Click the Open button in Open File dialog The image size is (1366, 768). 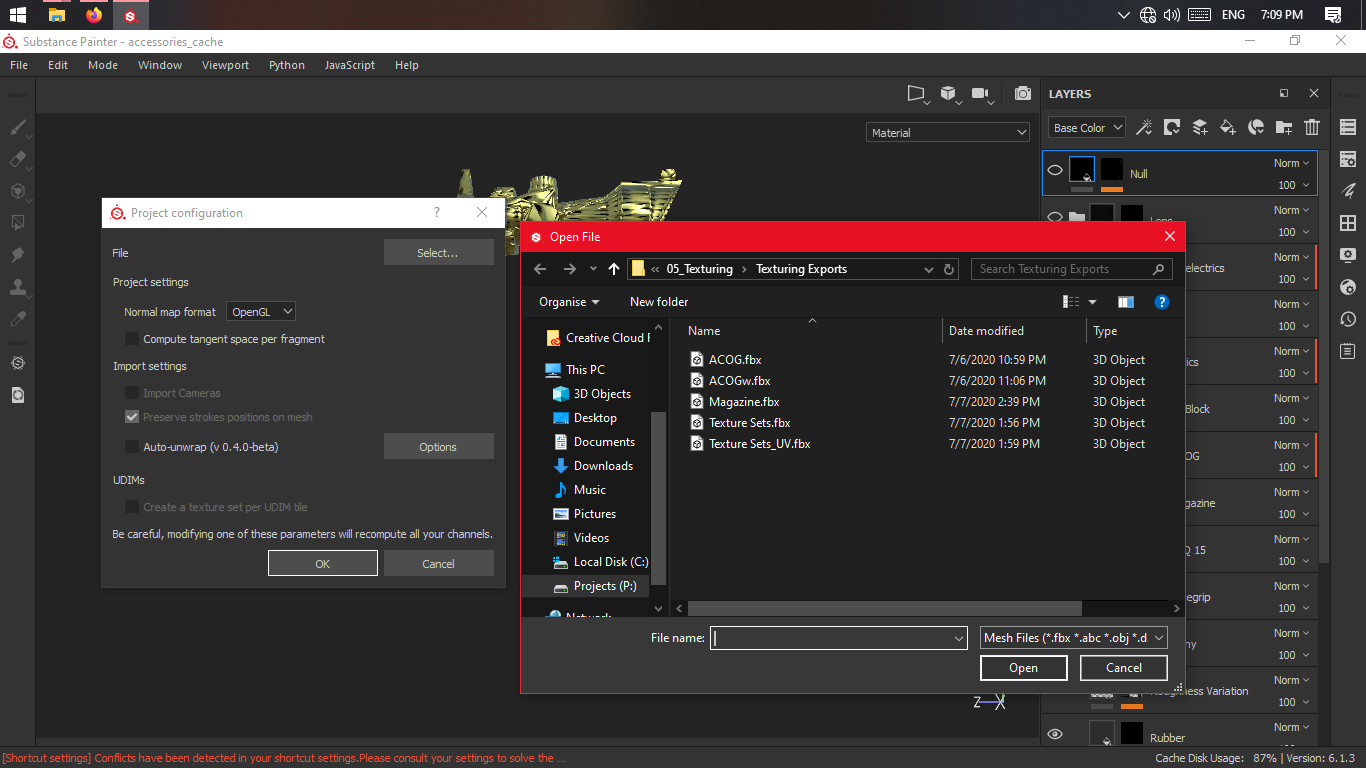[1023, 668]
